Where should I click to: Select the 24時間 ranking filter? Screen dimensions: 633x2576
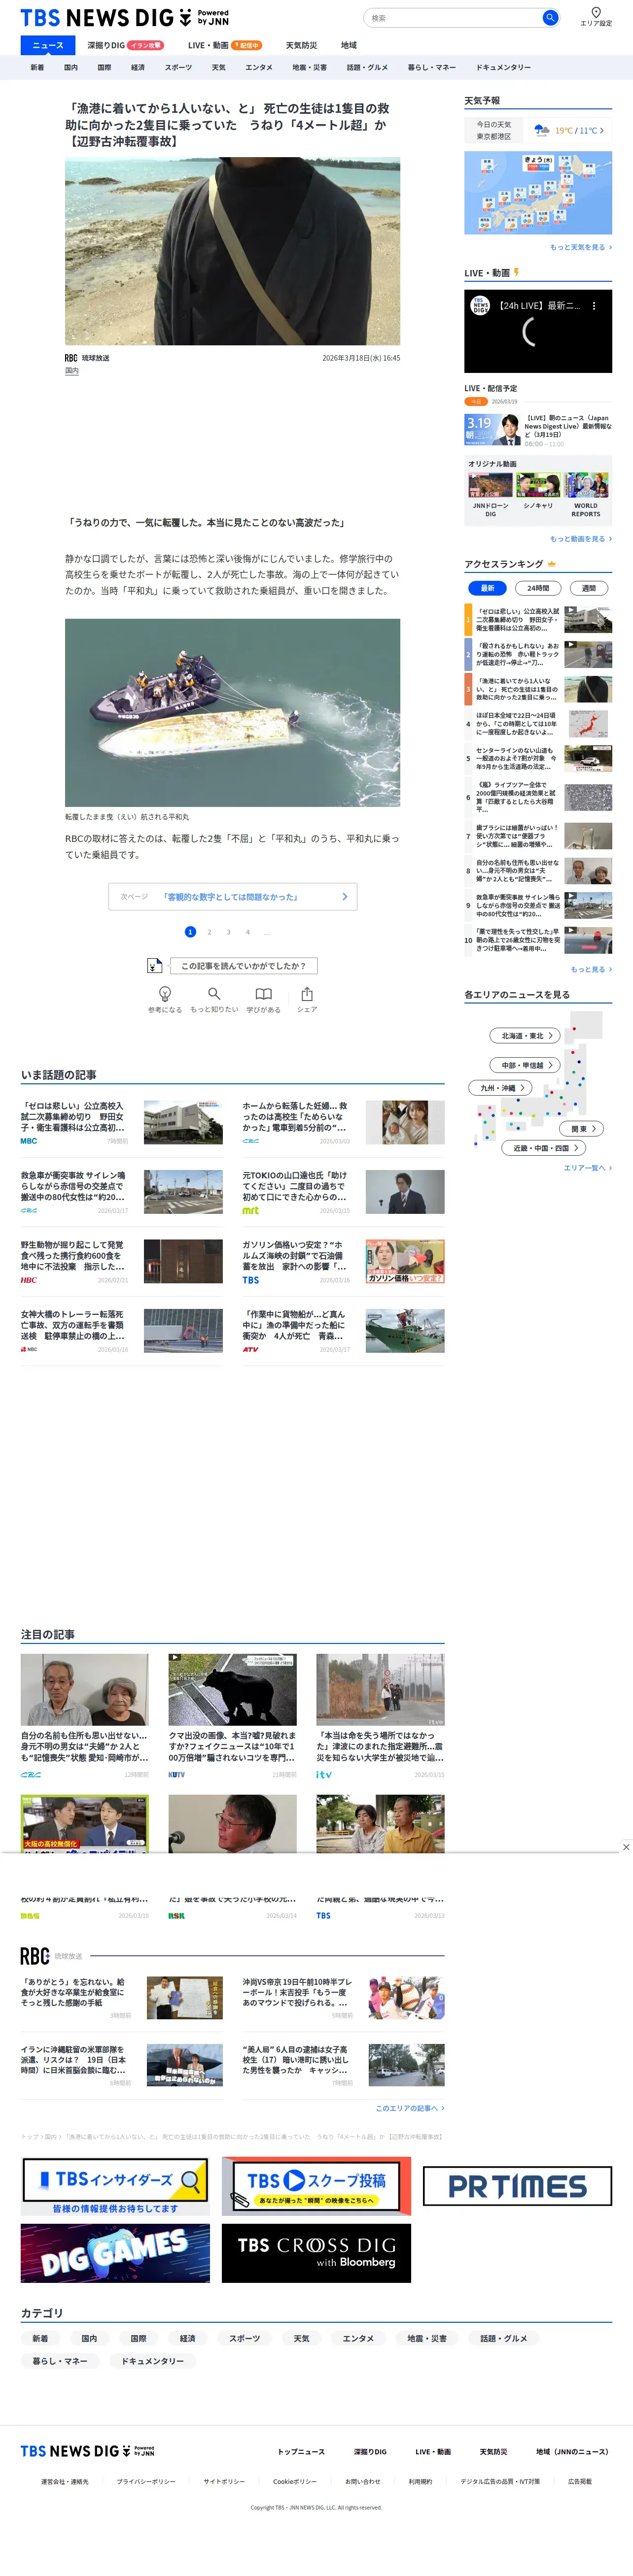coord(538,588)
